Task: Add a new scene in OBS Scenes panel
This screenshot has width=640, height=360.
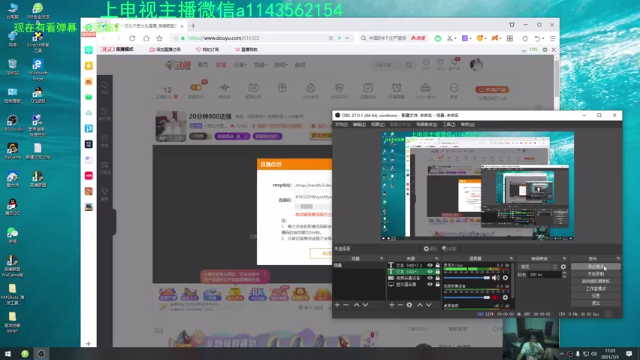Action: click(337, 305)
